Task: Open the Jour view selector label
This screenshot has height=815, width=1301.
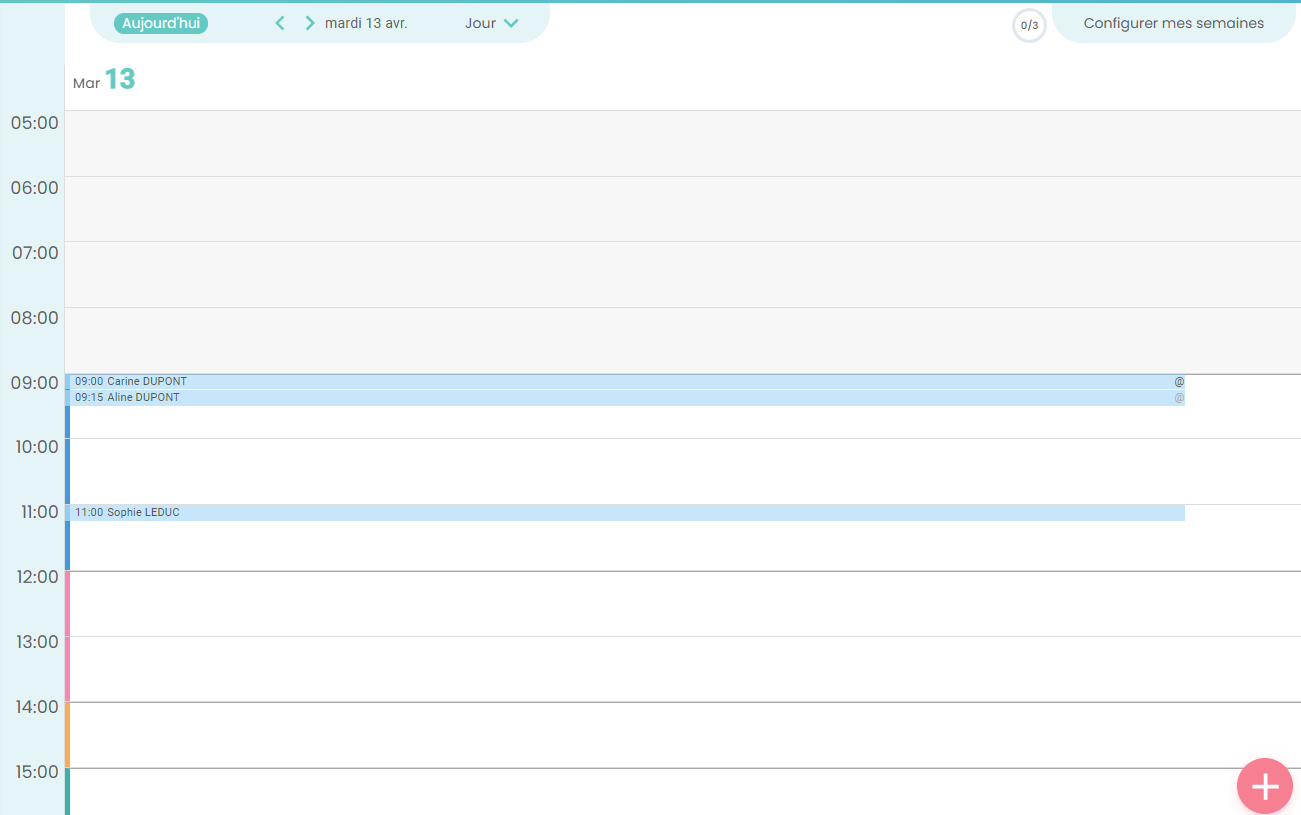Action: (480, 23)
